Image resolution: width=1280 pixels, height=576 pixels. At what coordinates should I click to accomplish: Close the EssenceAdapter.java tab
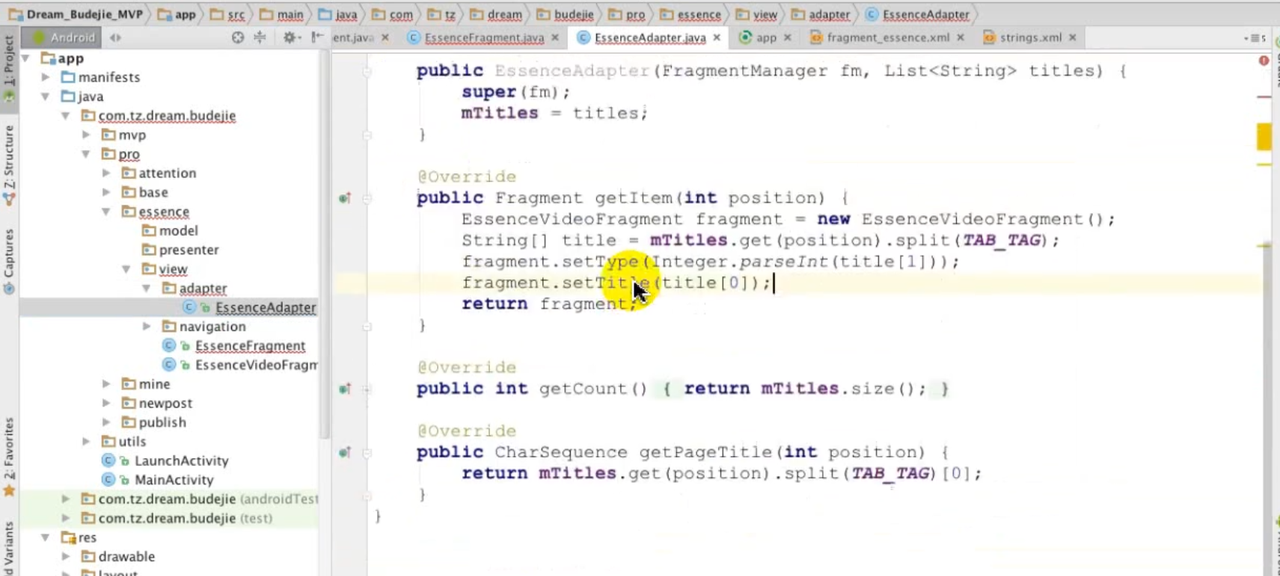point(717,37)
